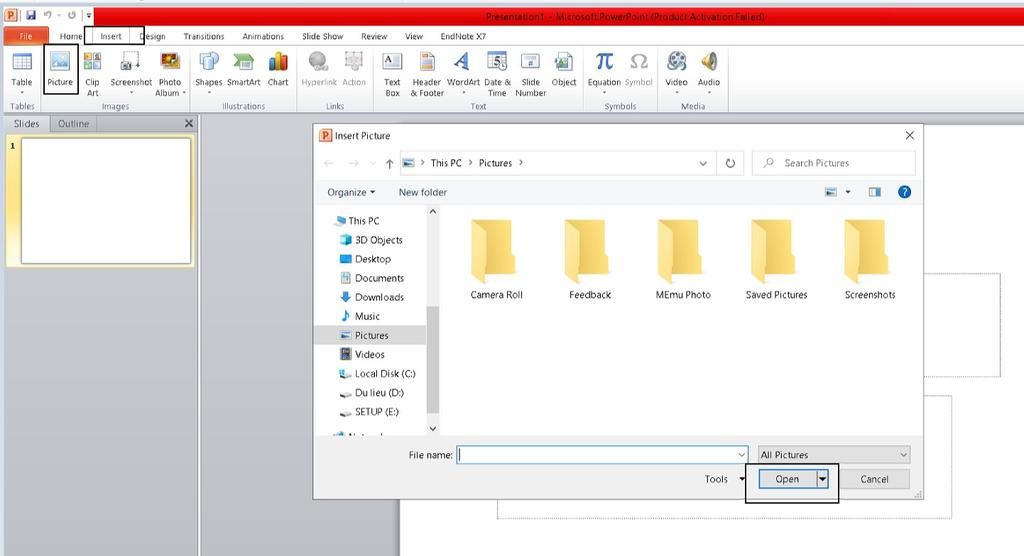Click the Save icon in quick access toolbar
1024x556 pixels.
pos(30,14)
